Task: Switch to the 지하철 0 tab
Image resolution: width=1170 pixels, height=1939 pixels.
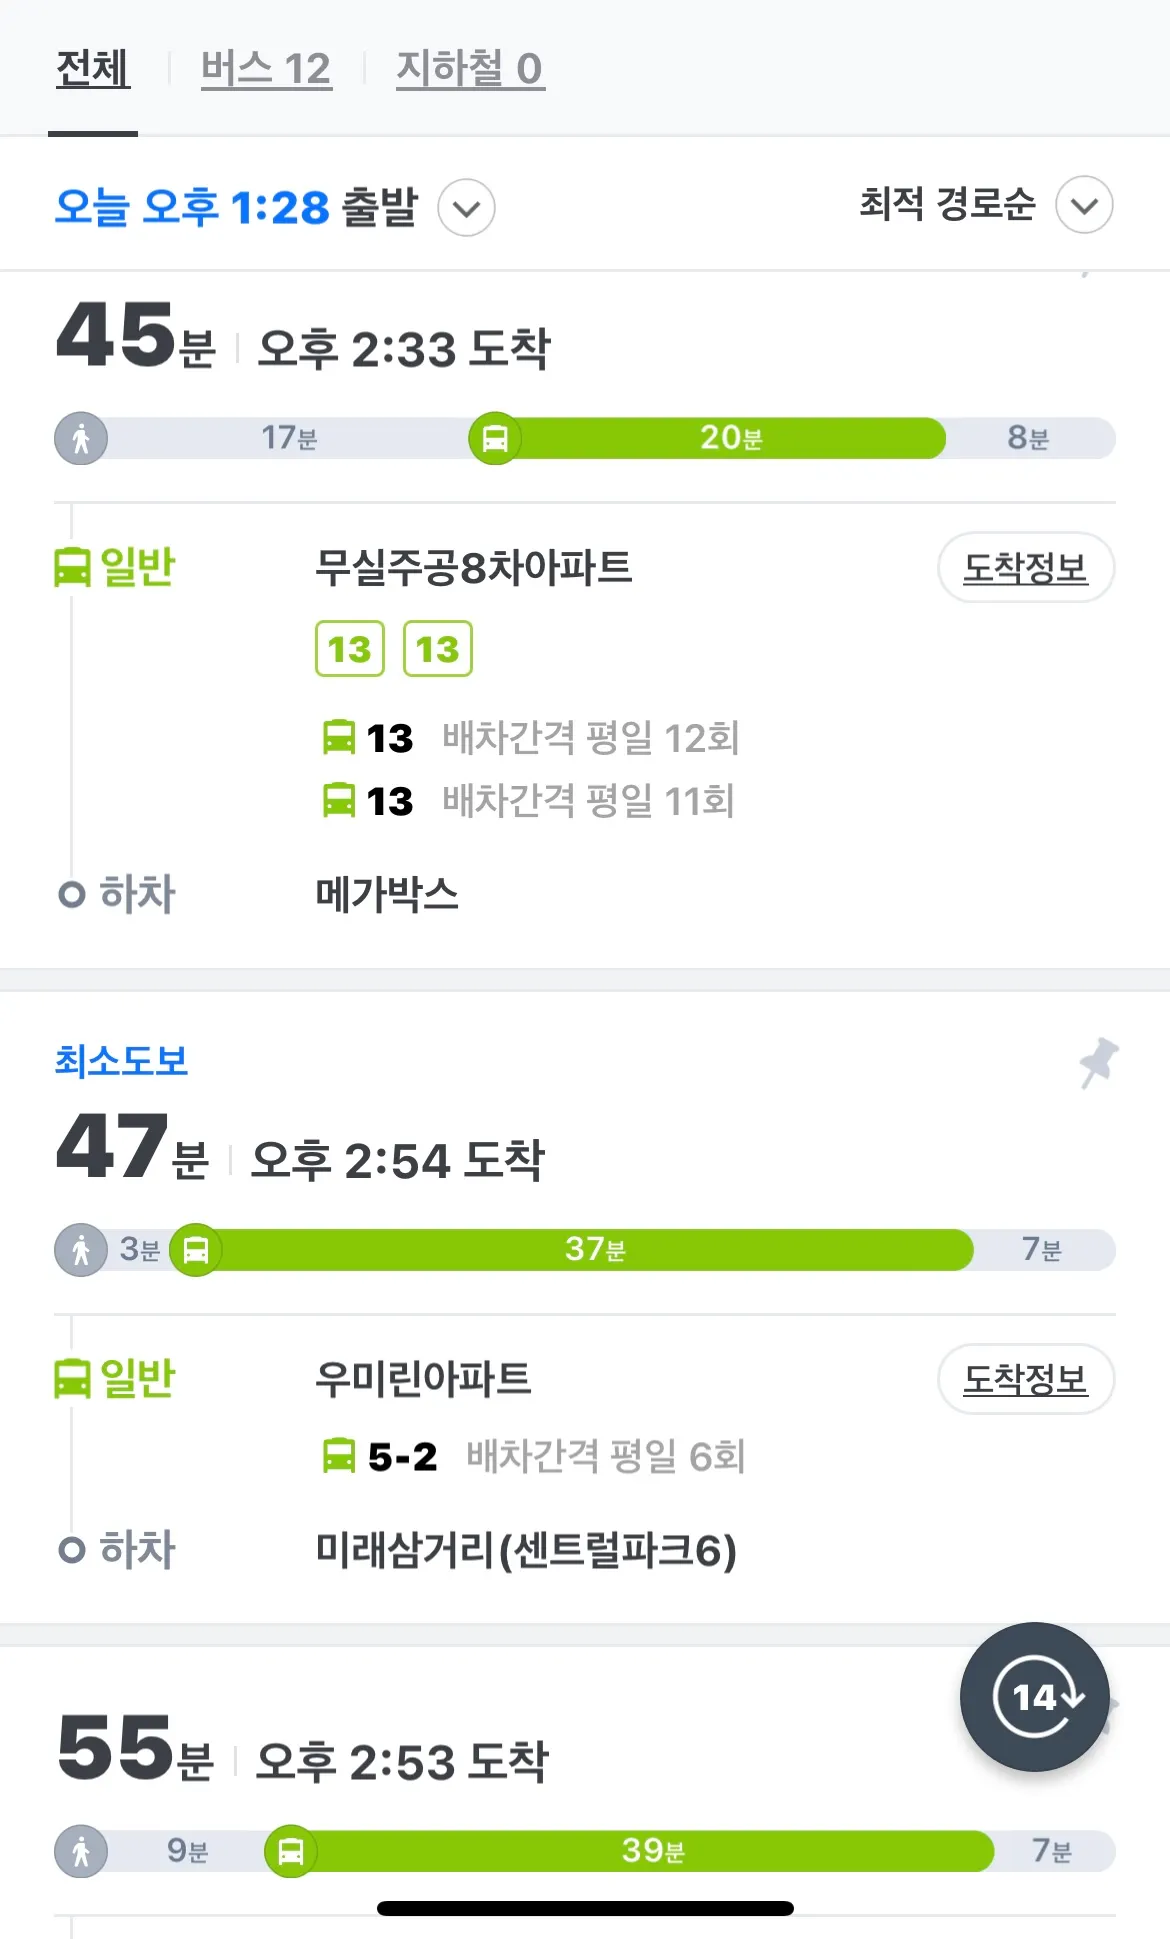Action: pyautogui.click(x=470, y=69)
